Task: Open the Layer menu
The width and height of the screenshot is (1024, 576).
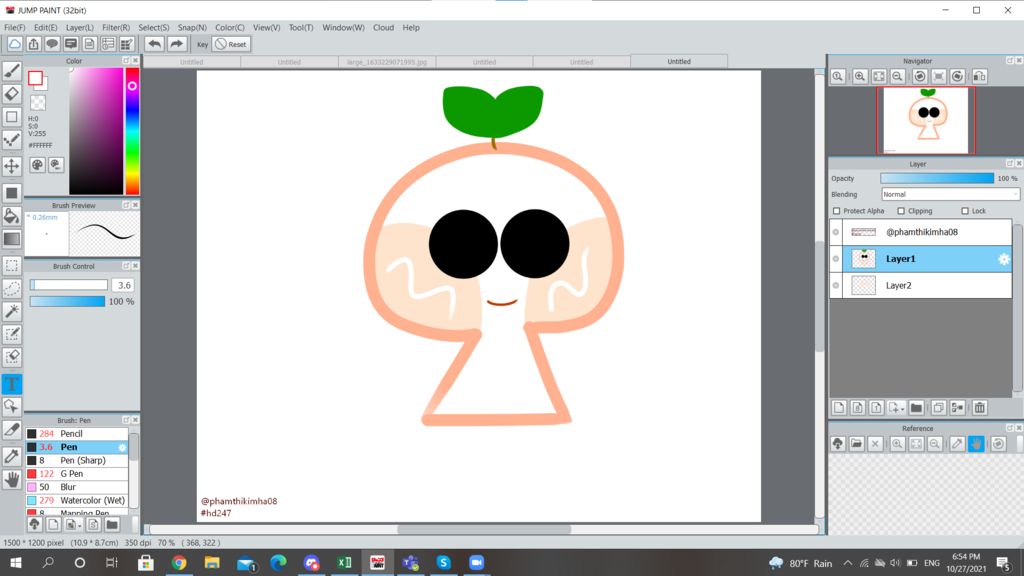Action: 80,27
